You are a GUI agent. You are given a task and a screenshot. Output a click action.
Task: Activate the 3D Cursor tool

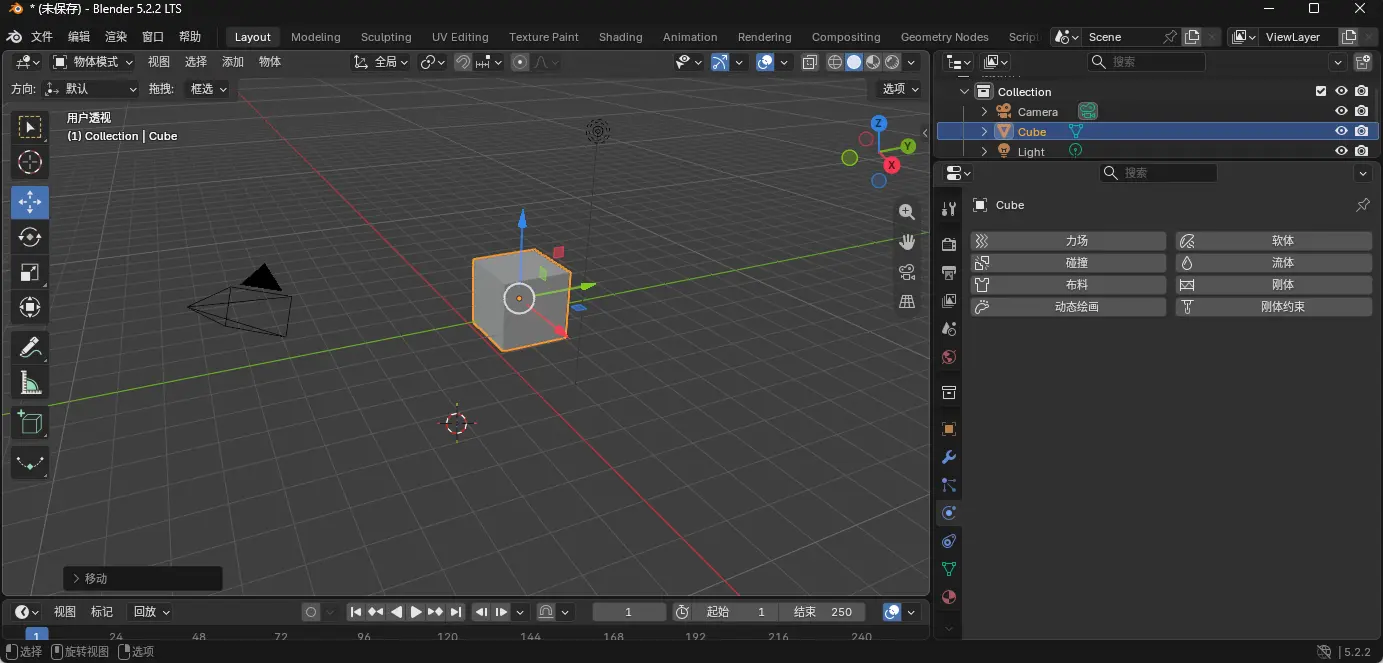click(x=30, y=163)
